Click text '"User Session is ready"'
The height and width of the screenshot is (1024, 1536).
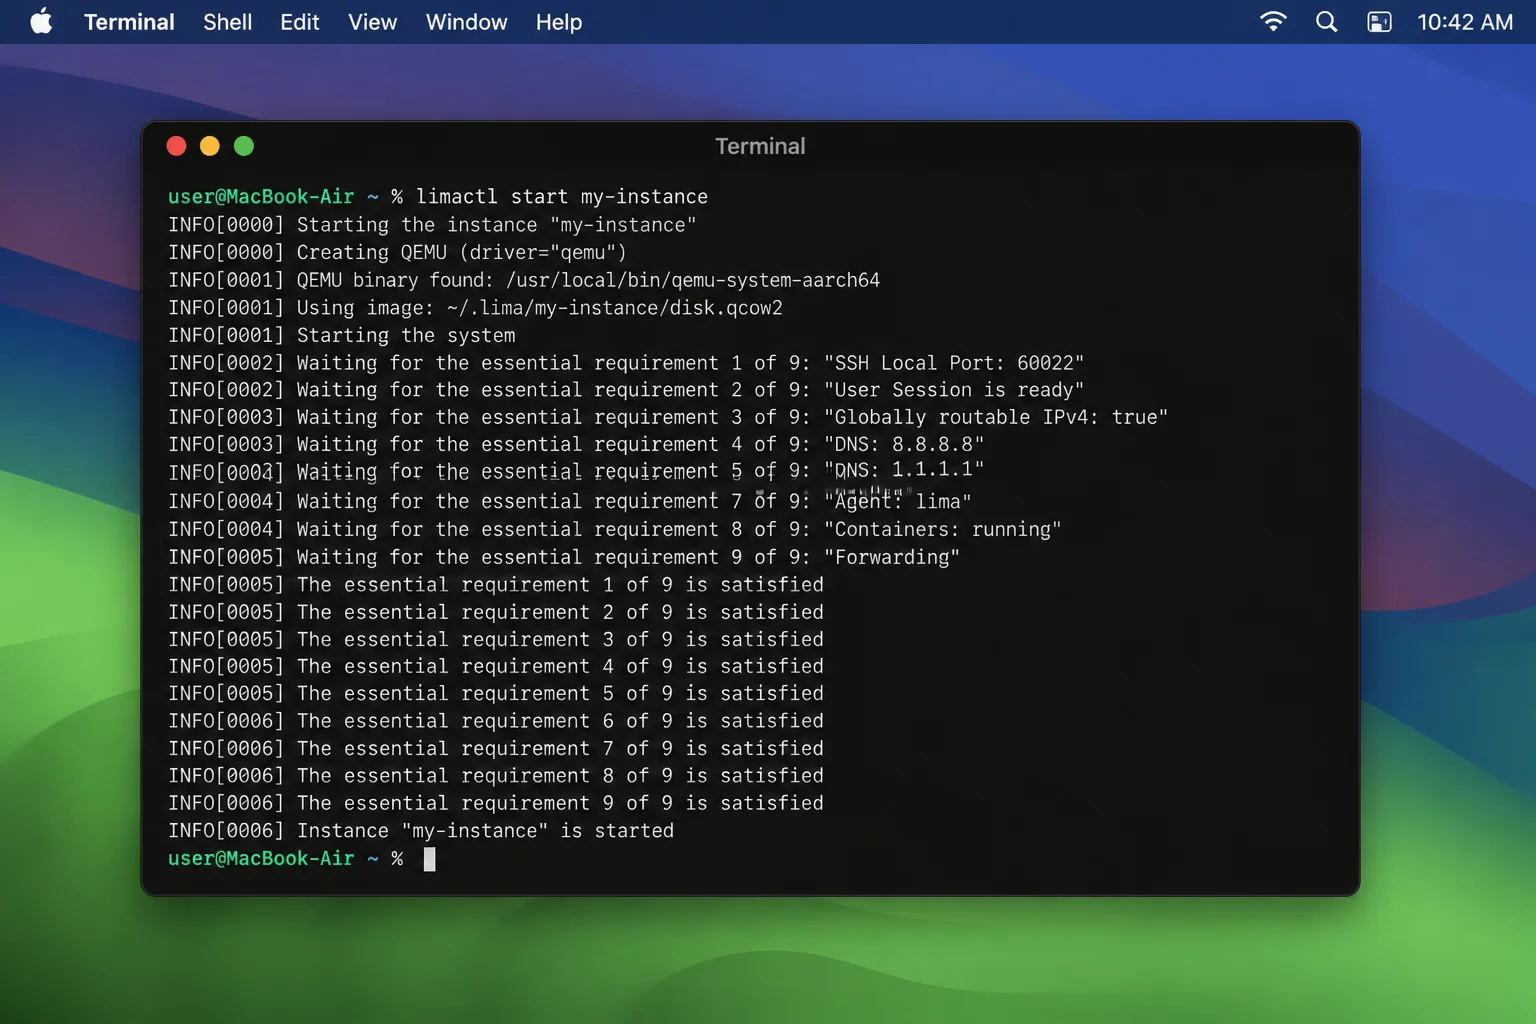tap(954, 390)
